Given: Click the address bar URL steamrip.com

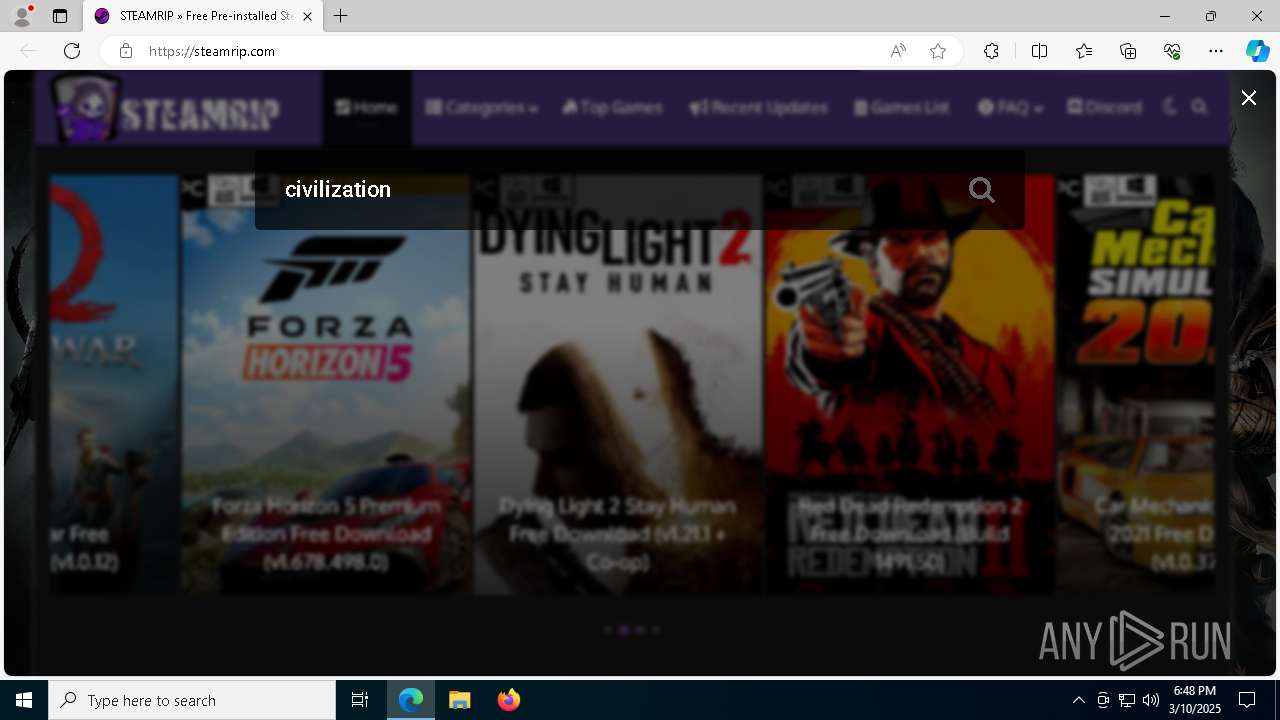Looking at the screenshot, I should click(x=212, y=51).
